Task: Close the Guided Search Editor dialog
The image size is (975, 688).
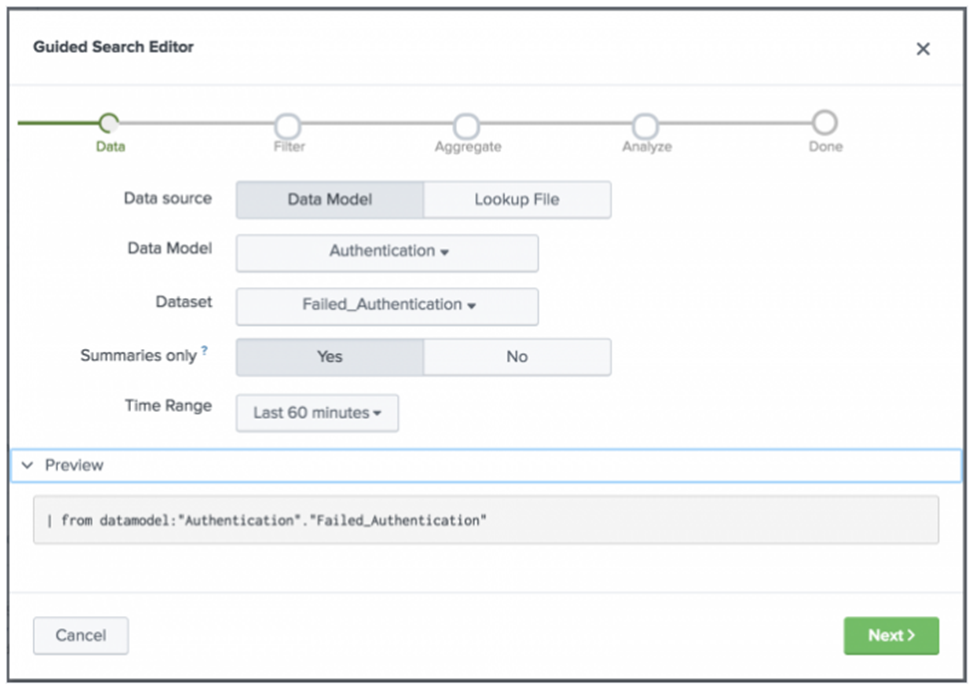Action: [x=922, y=49]
